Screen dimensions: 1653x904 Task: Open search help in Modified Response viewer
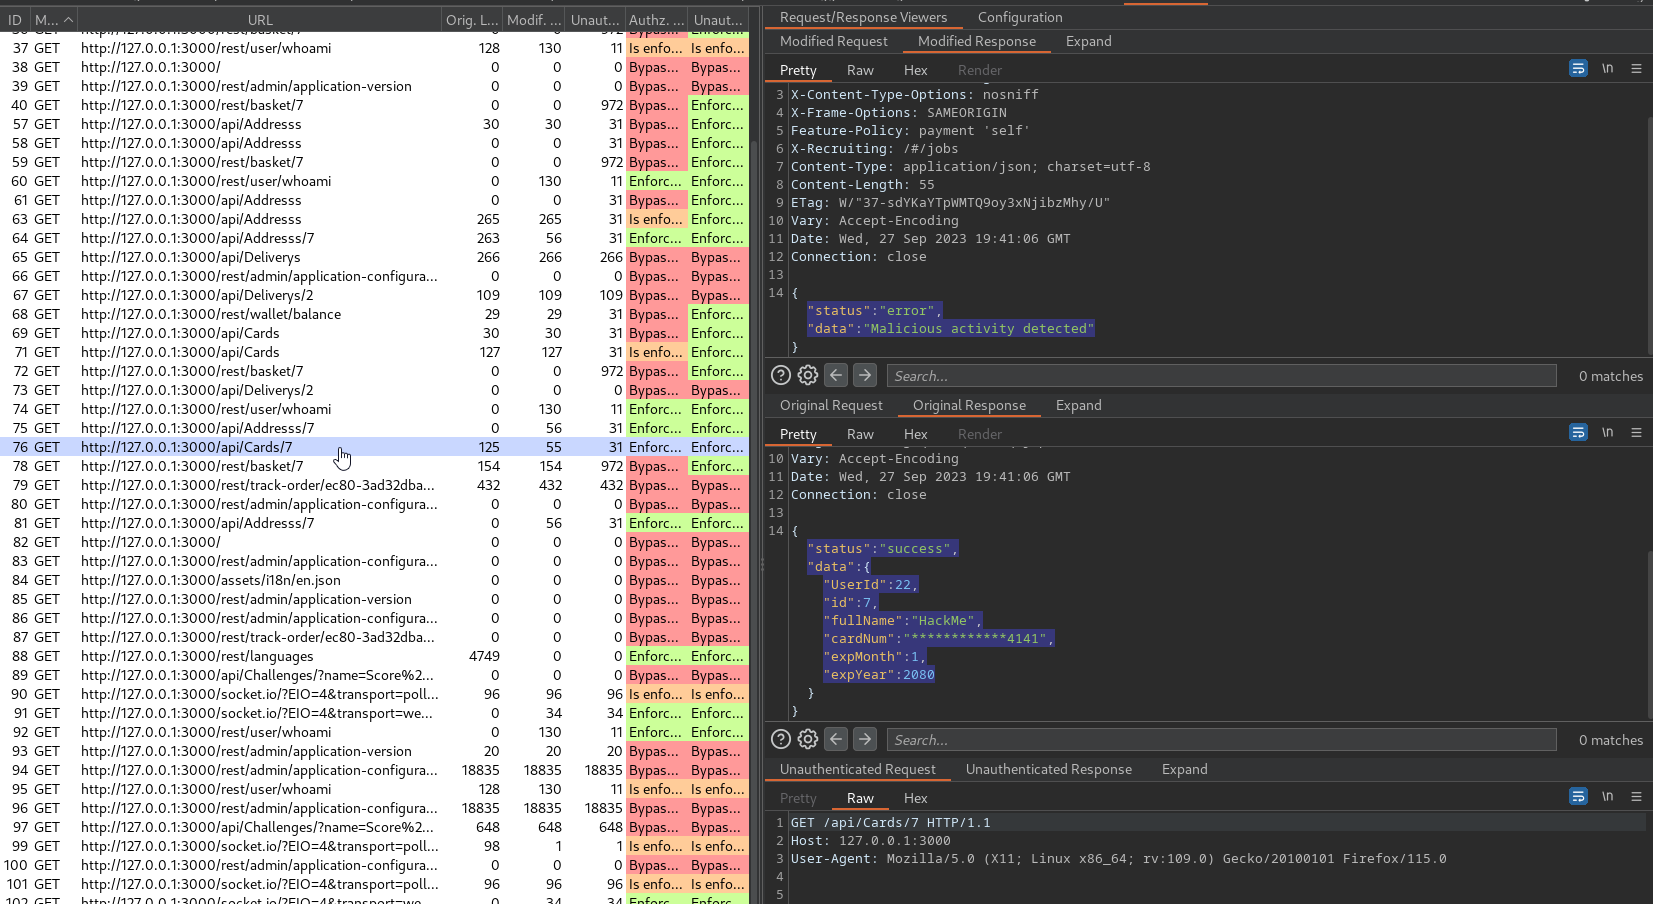click(781, 375)
